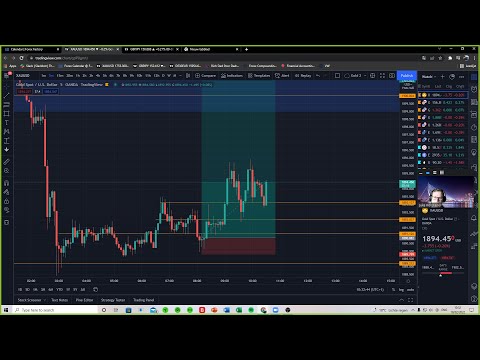The height and width of the screenshot is (360, 480).
Task: Click the browser address bar
Action: (220, 58)
